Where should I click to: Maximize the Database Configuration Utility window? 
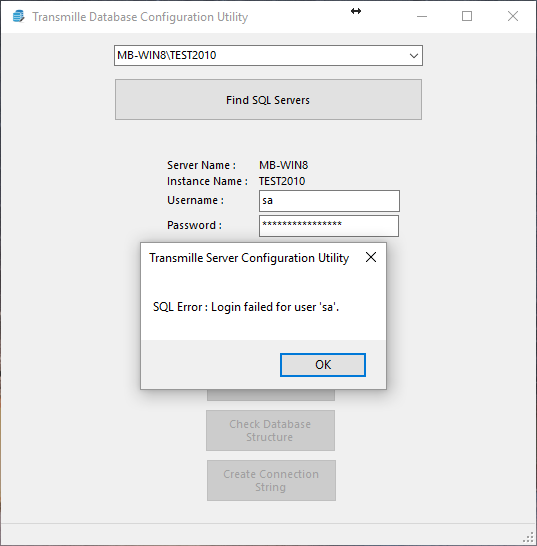(467, 16)
